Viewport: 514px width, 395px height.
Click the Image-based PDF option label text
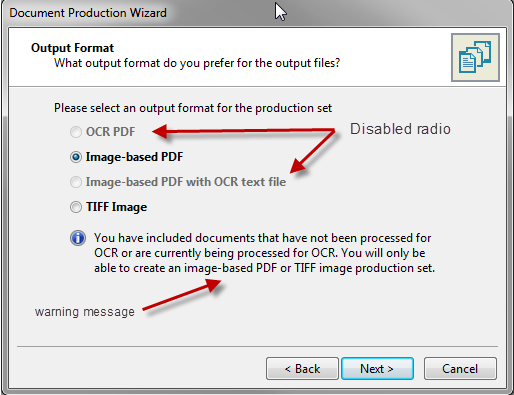(x=134, y=157)
